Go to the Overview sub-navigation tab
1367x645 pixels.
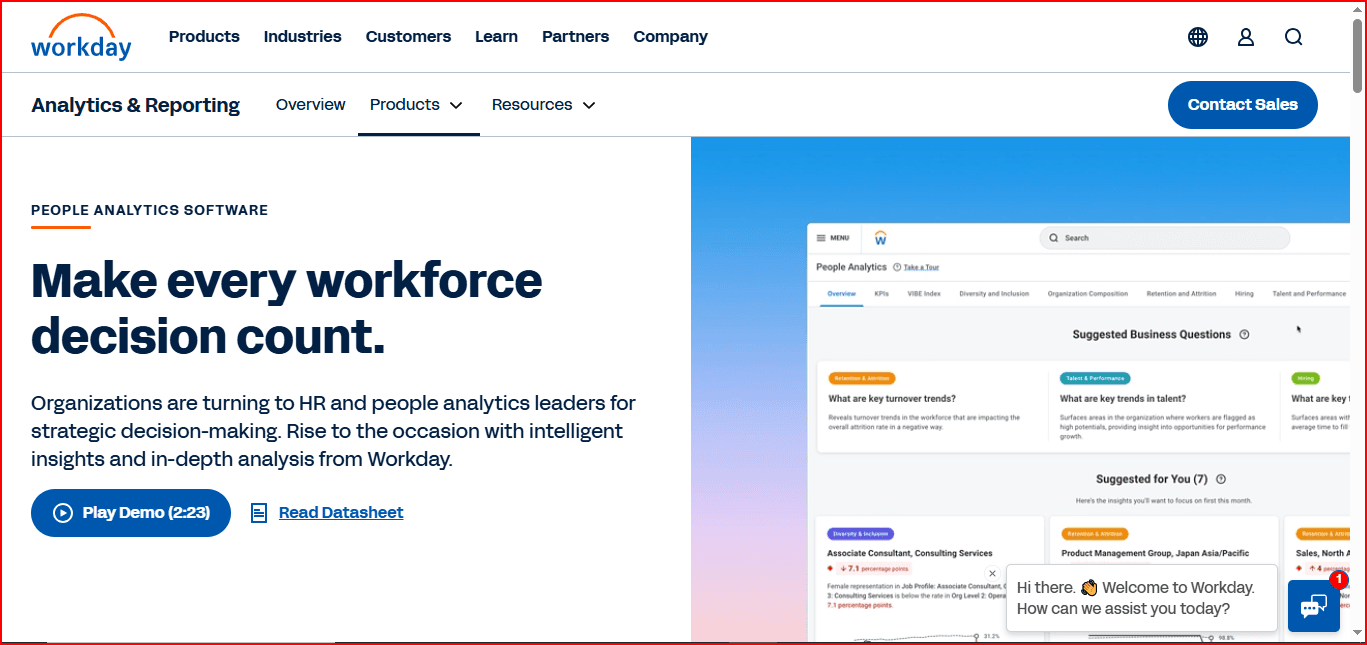pyautogui.click(x=311, y=105)
